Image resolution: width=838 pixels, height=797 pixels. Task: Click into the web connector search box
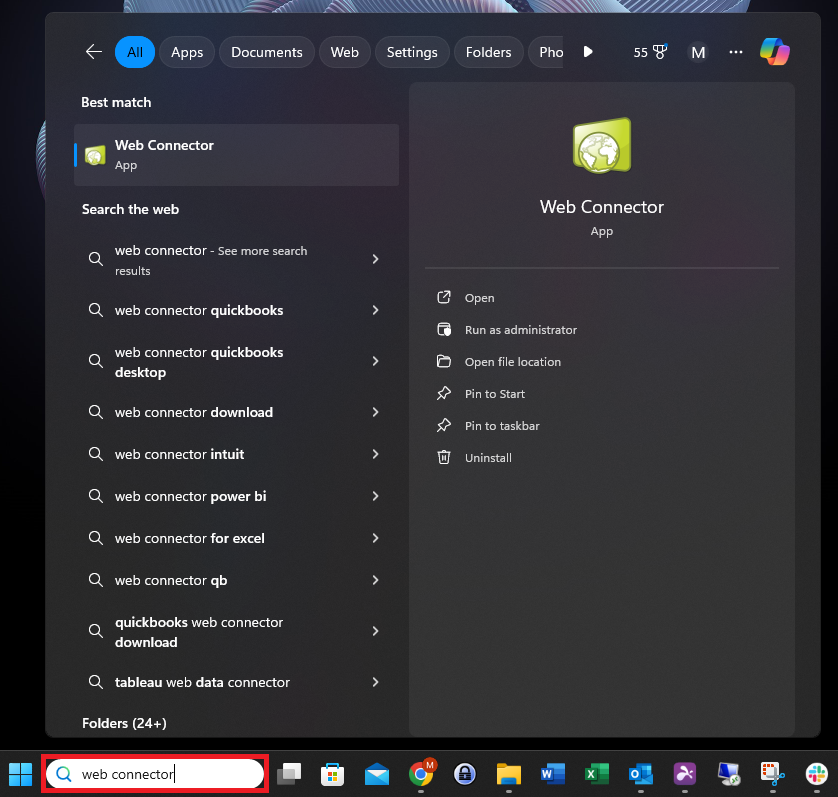[155, 774]
